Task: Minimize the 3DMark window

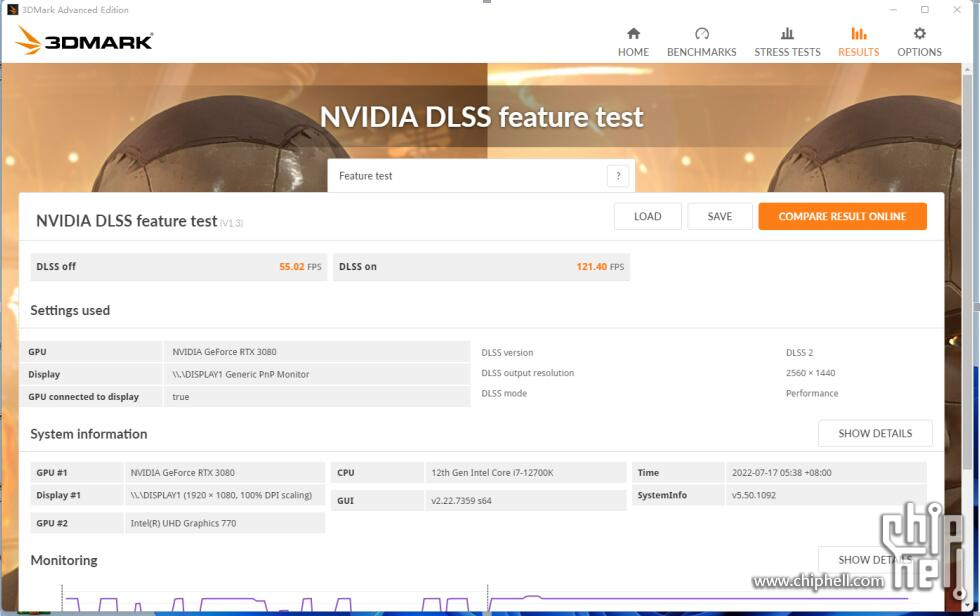Action: pos(893,9)
